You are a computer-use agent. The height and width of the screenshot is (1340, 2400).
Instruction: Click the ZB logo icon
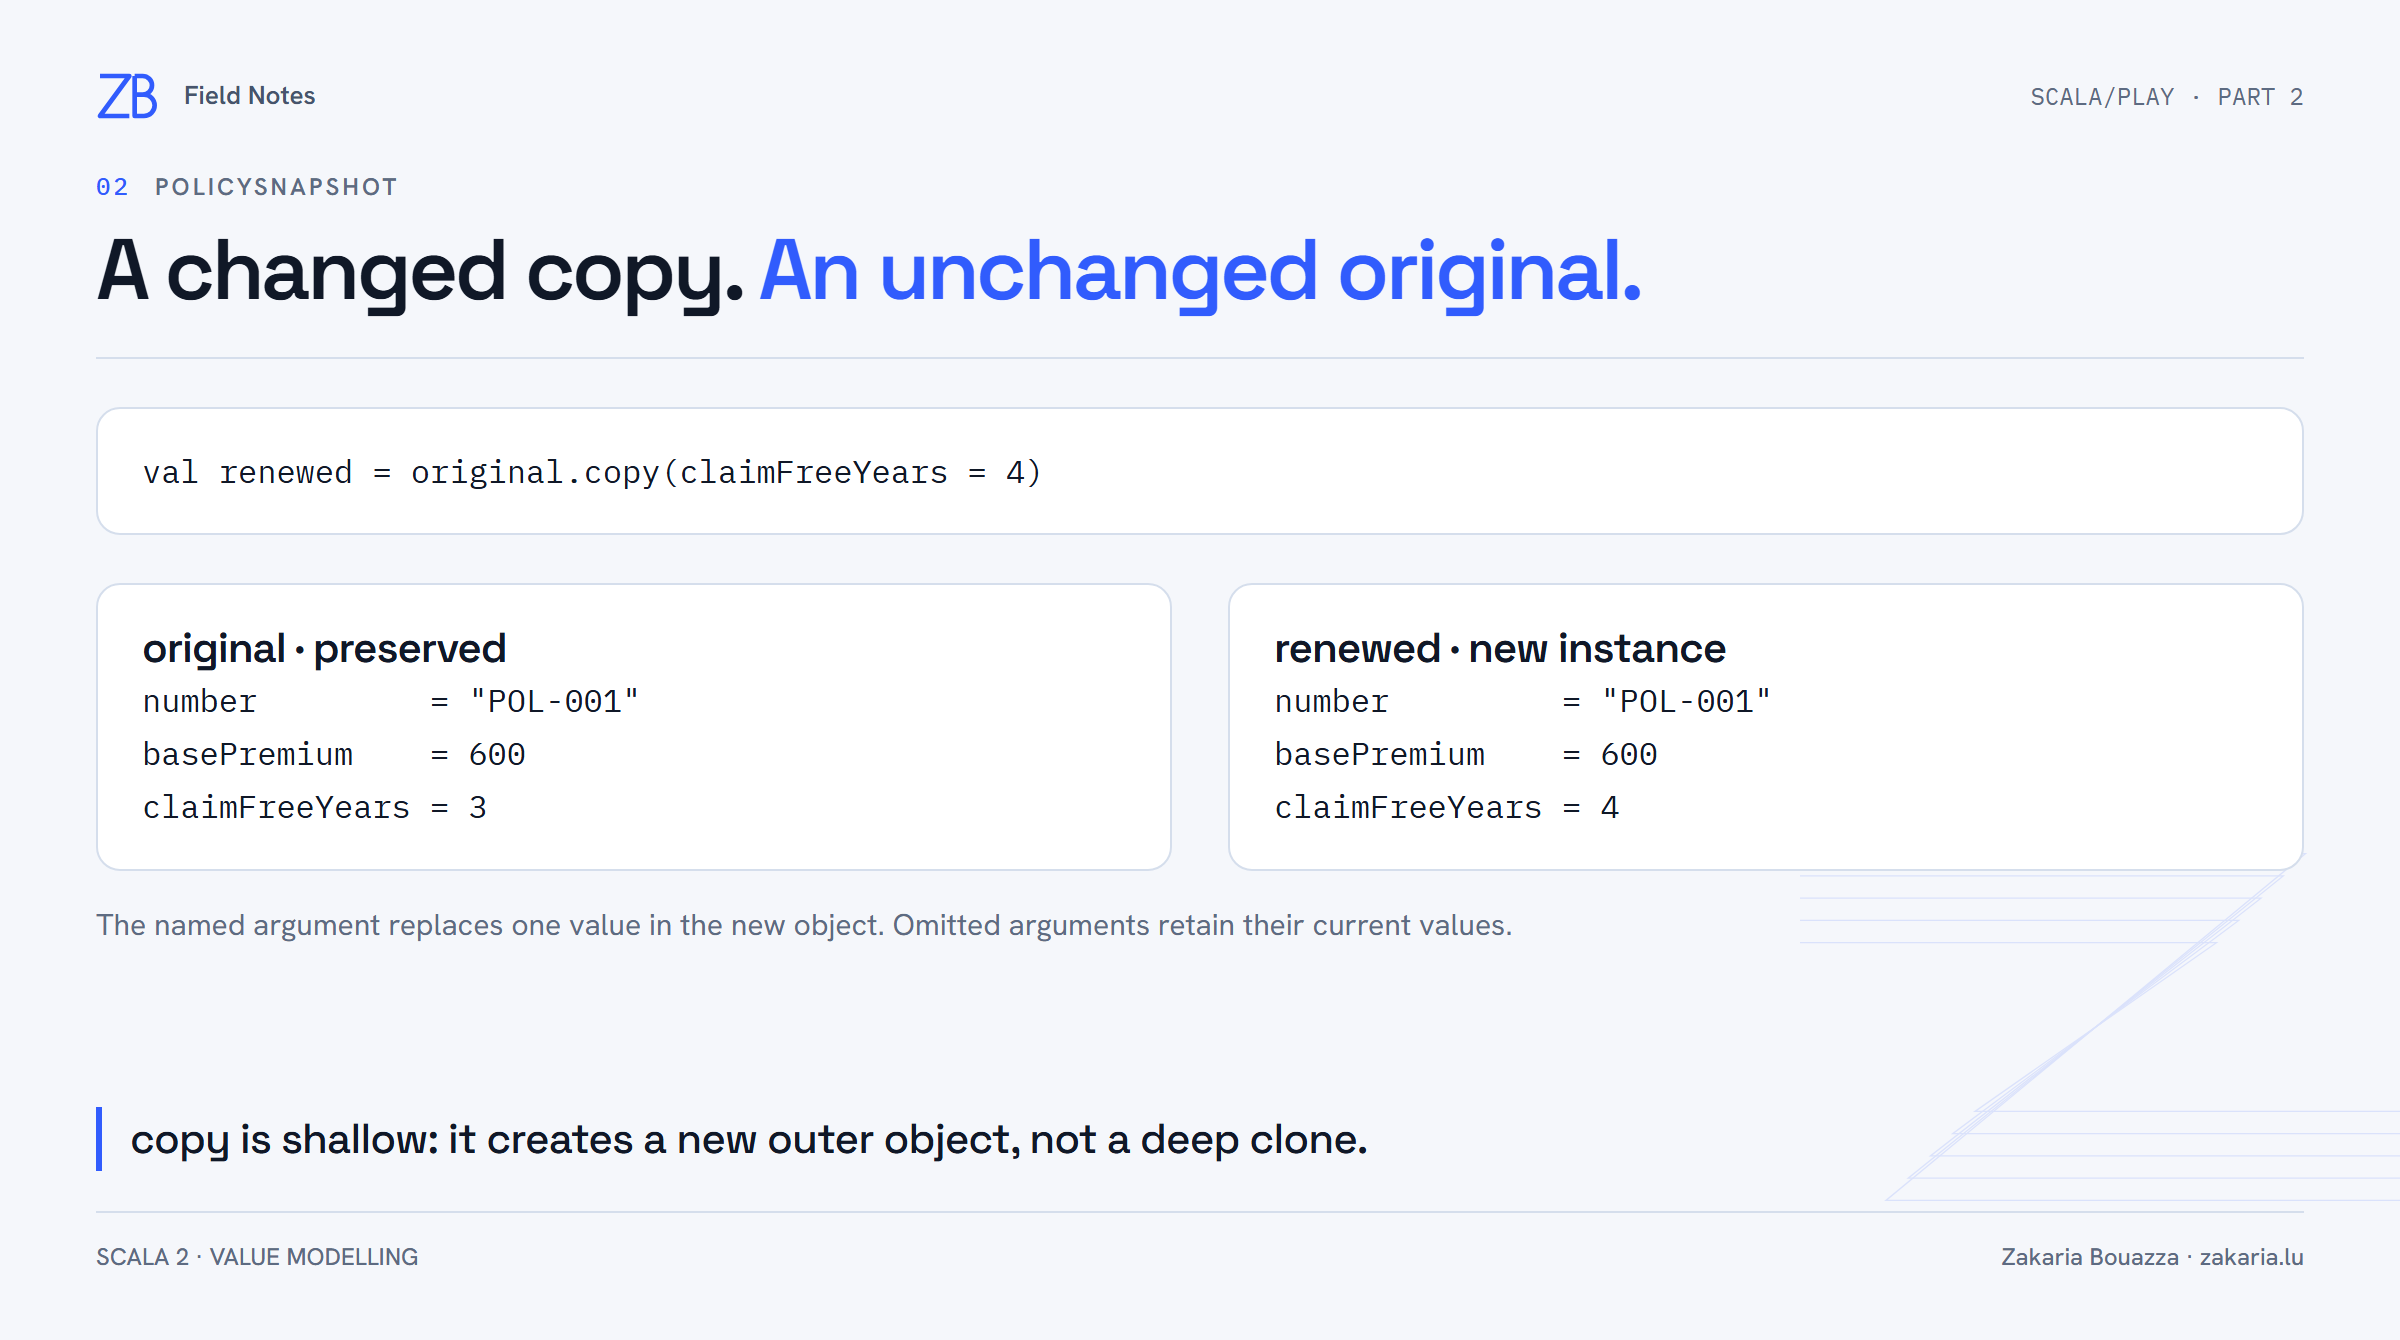click(127, 96)
